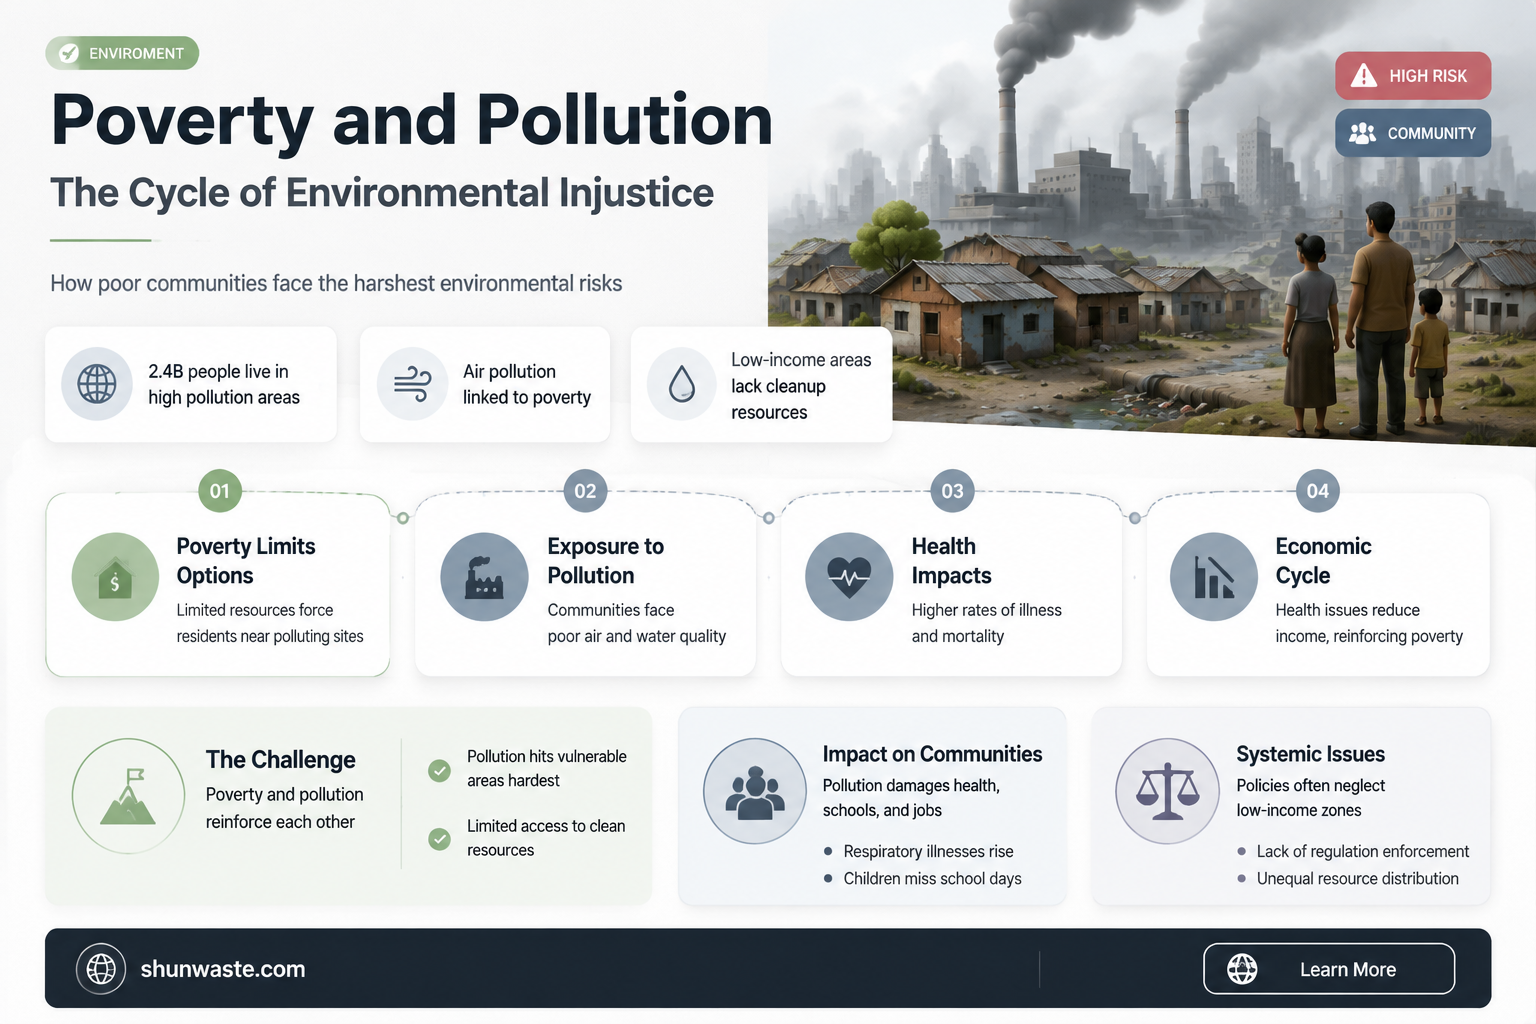Click Health issues reduce income text
The width and height of the screenshot is (1536, 1024).
tap(1369, 623)
